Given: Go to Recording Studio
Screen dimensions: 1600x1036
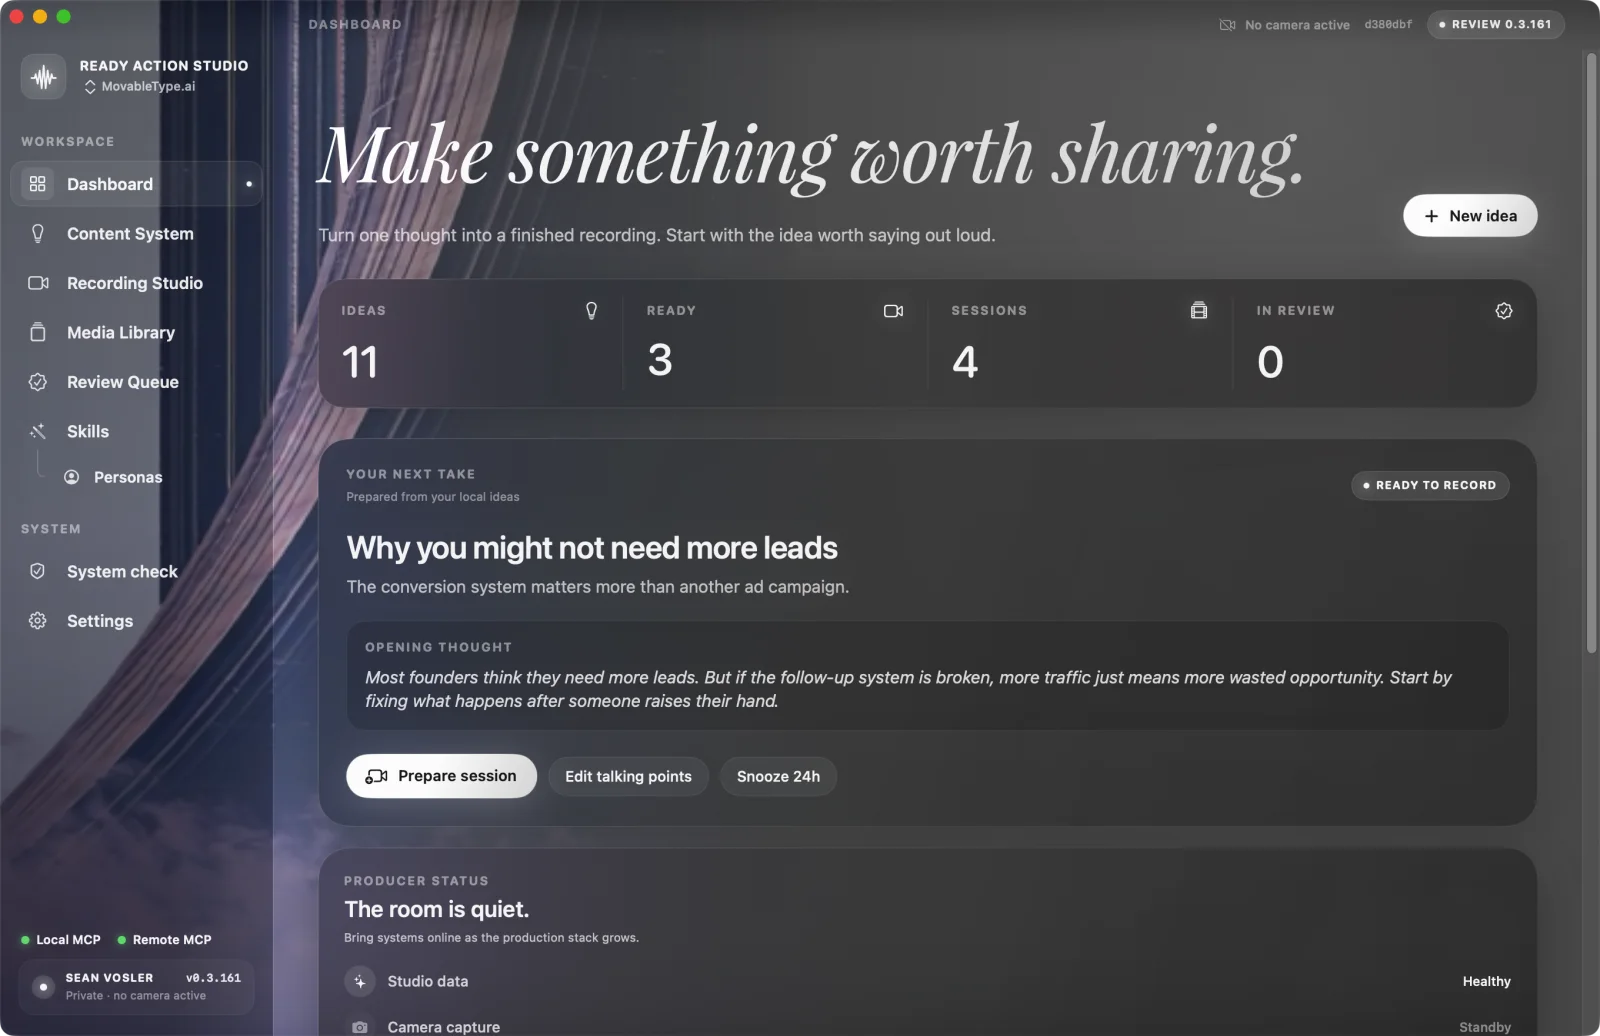Looking at the screenshot, I should (x=136, y=283).
